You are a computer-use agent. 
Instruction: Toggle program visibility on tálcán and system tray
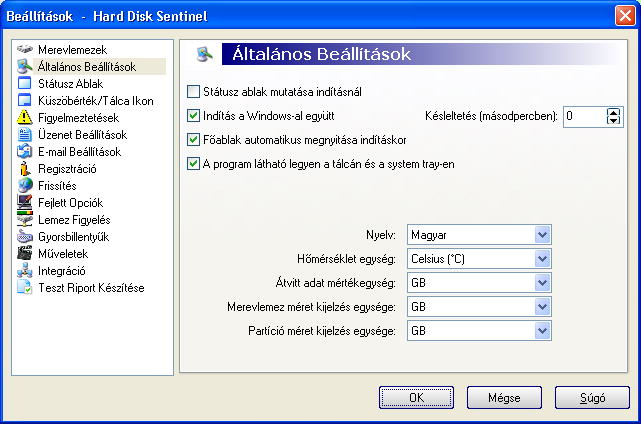tap(193, 164)
